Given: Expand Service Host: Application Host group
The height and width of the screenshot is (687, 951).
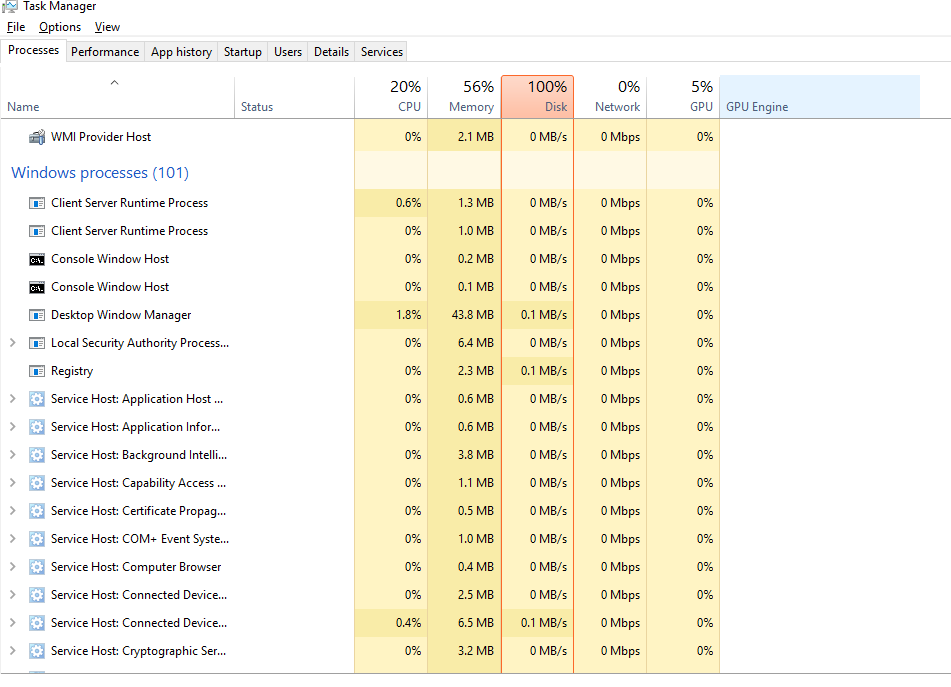Looking at the screenshot, I should [12, 398].
